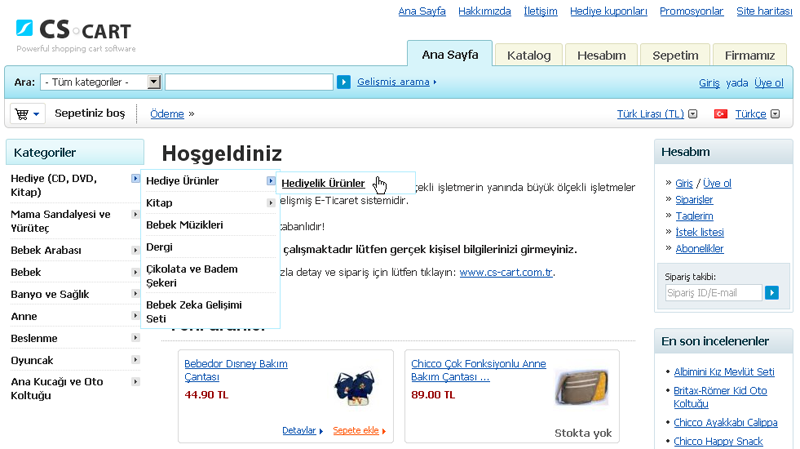Open Gelişmiş arama link

click(393, 82)
